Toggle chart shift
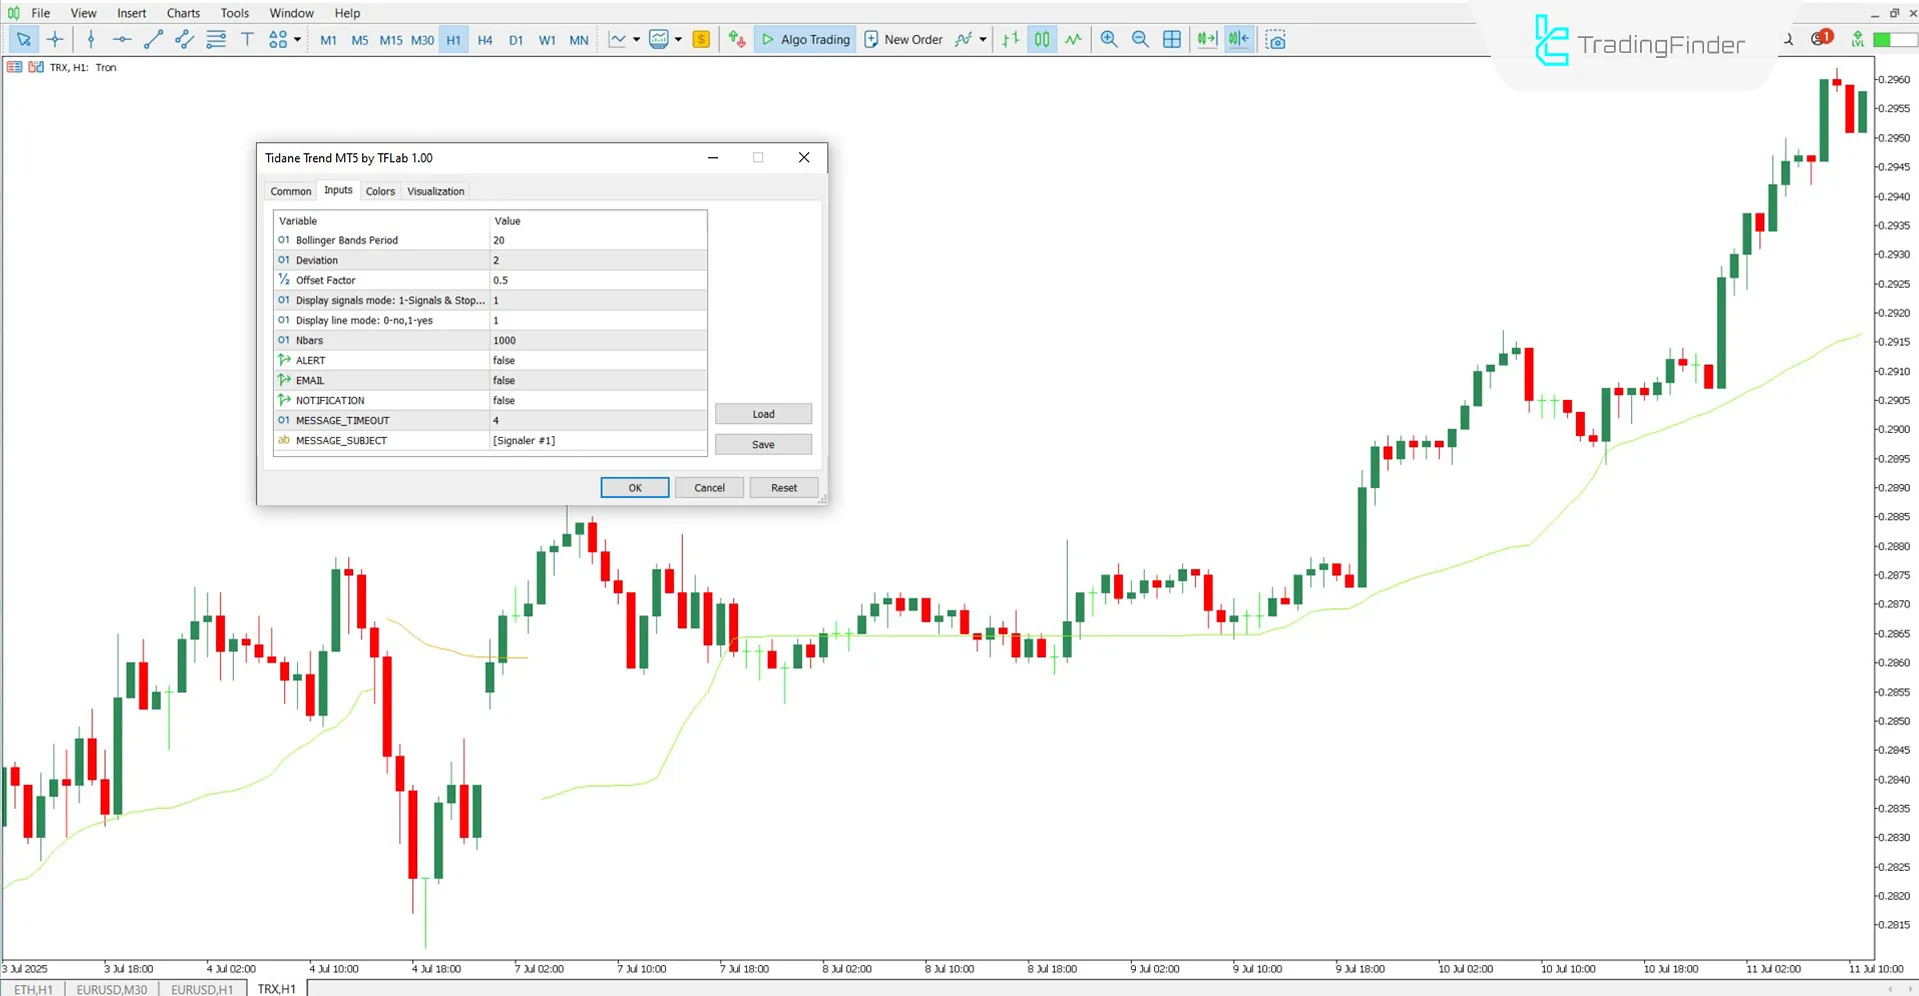 pyautogui.click(x=1238, y=39)
